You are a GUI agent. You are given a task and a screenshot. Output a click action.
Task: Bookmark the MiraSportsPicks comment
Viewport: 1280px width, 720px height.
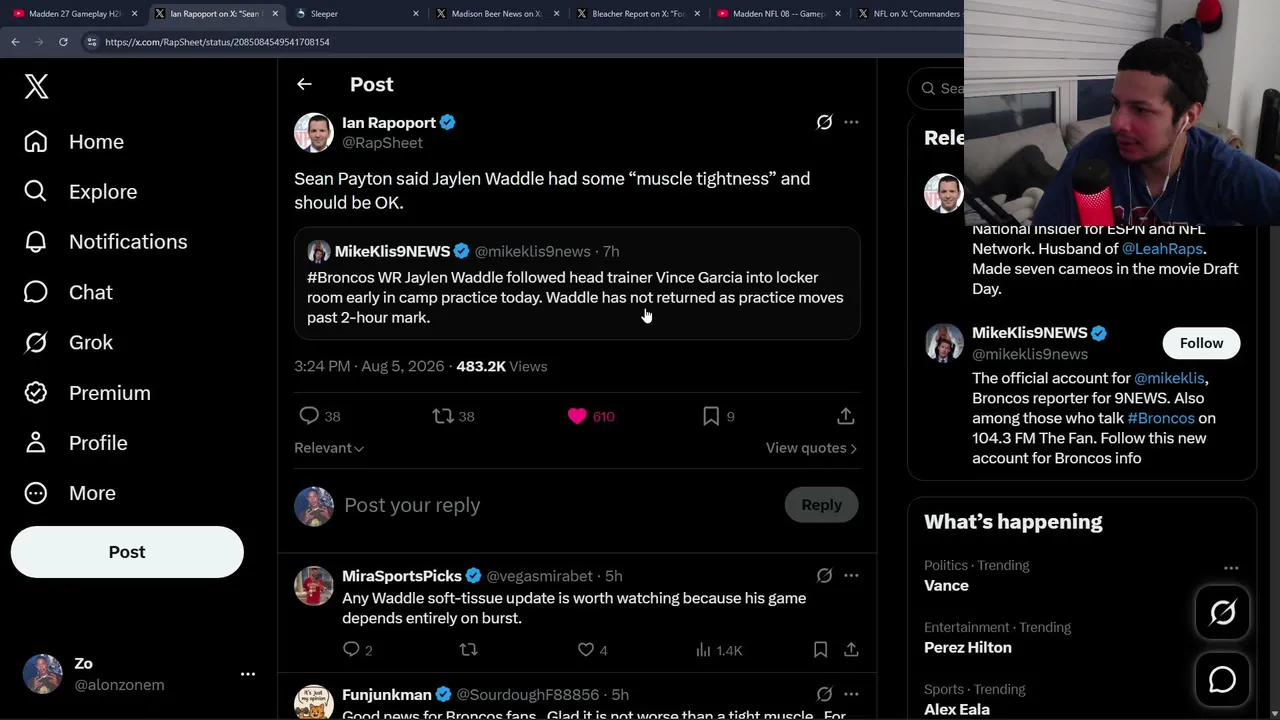pyautogui.click(x=820, y=650)
